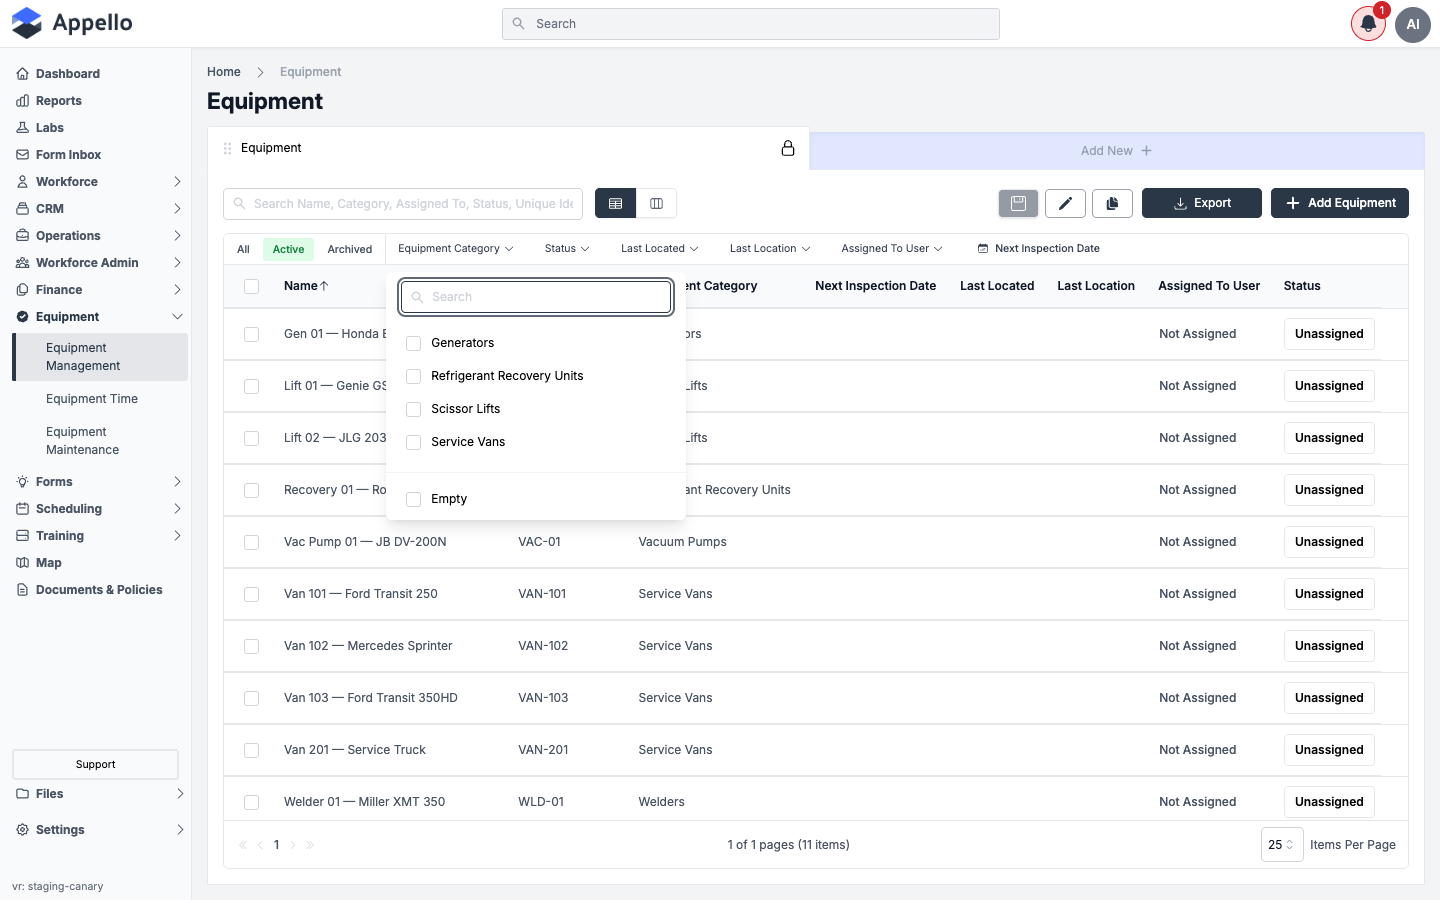This screenshot has height=918, width=1440.
Task: Open the Assigned To User filter dropdown
Action: (x=892, y=249)
